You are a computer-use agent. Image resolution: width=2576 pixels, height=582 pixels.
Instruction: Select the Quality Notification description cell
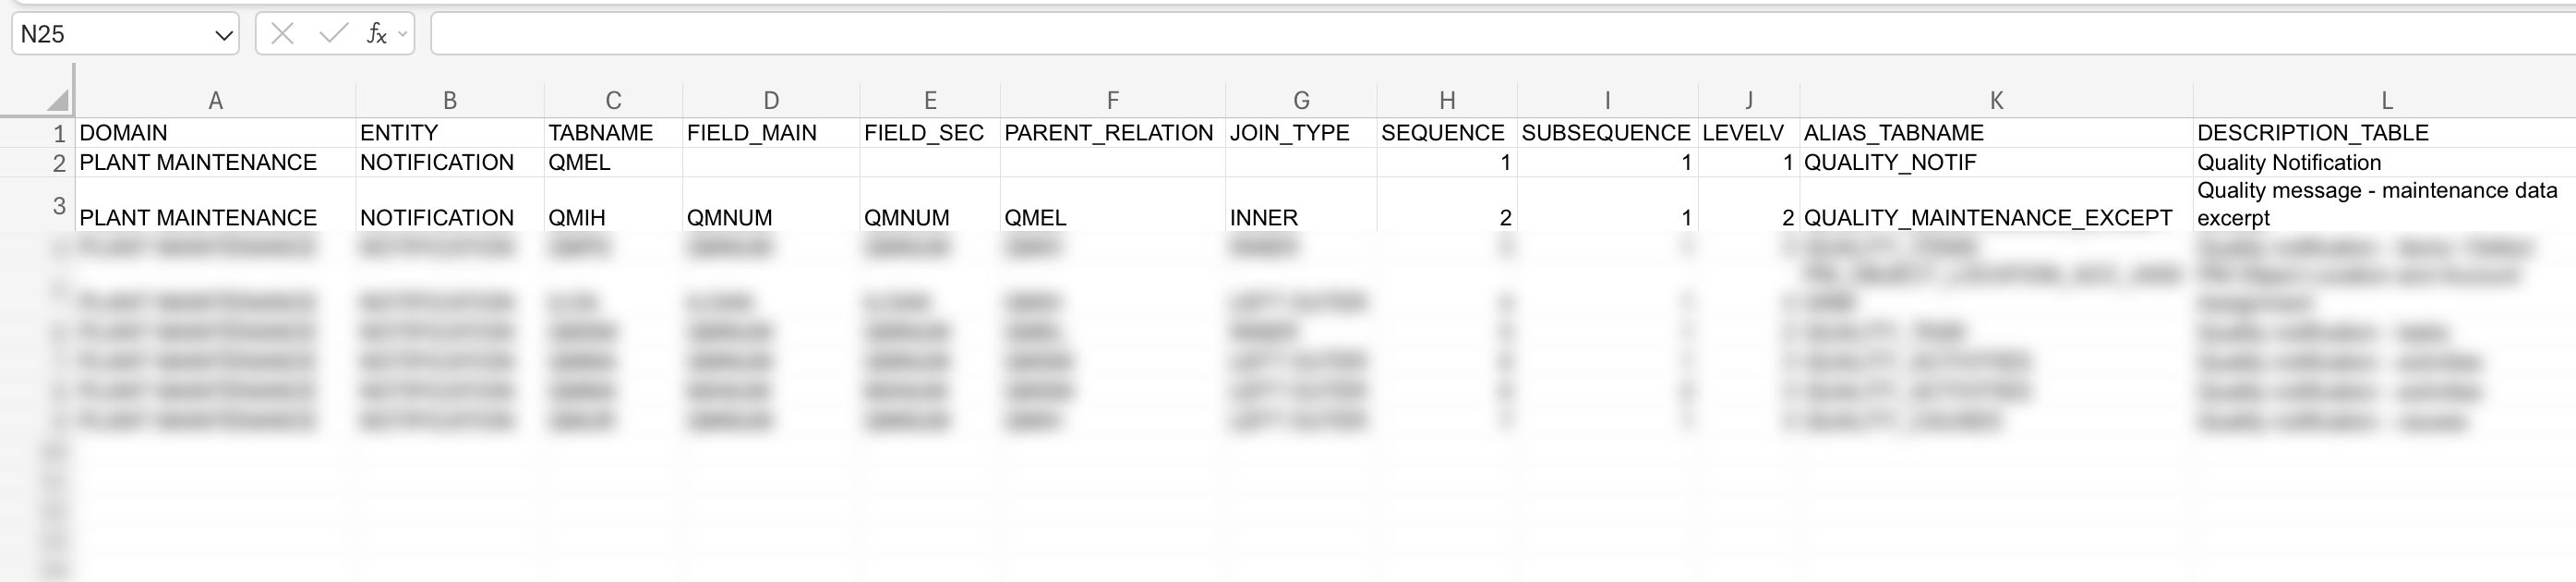[x=2386, y=163]
